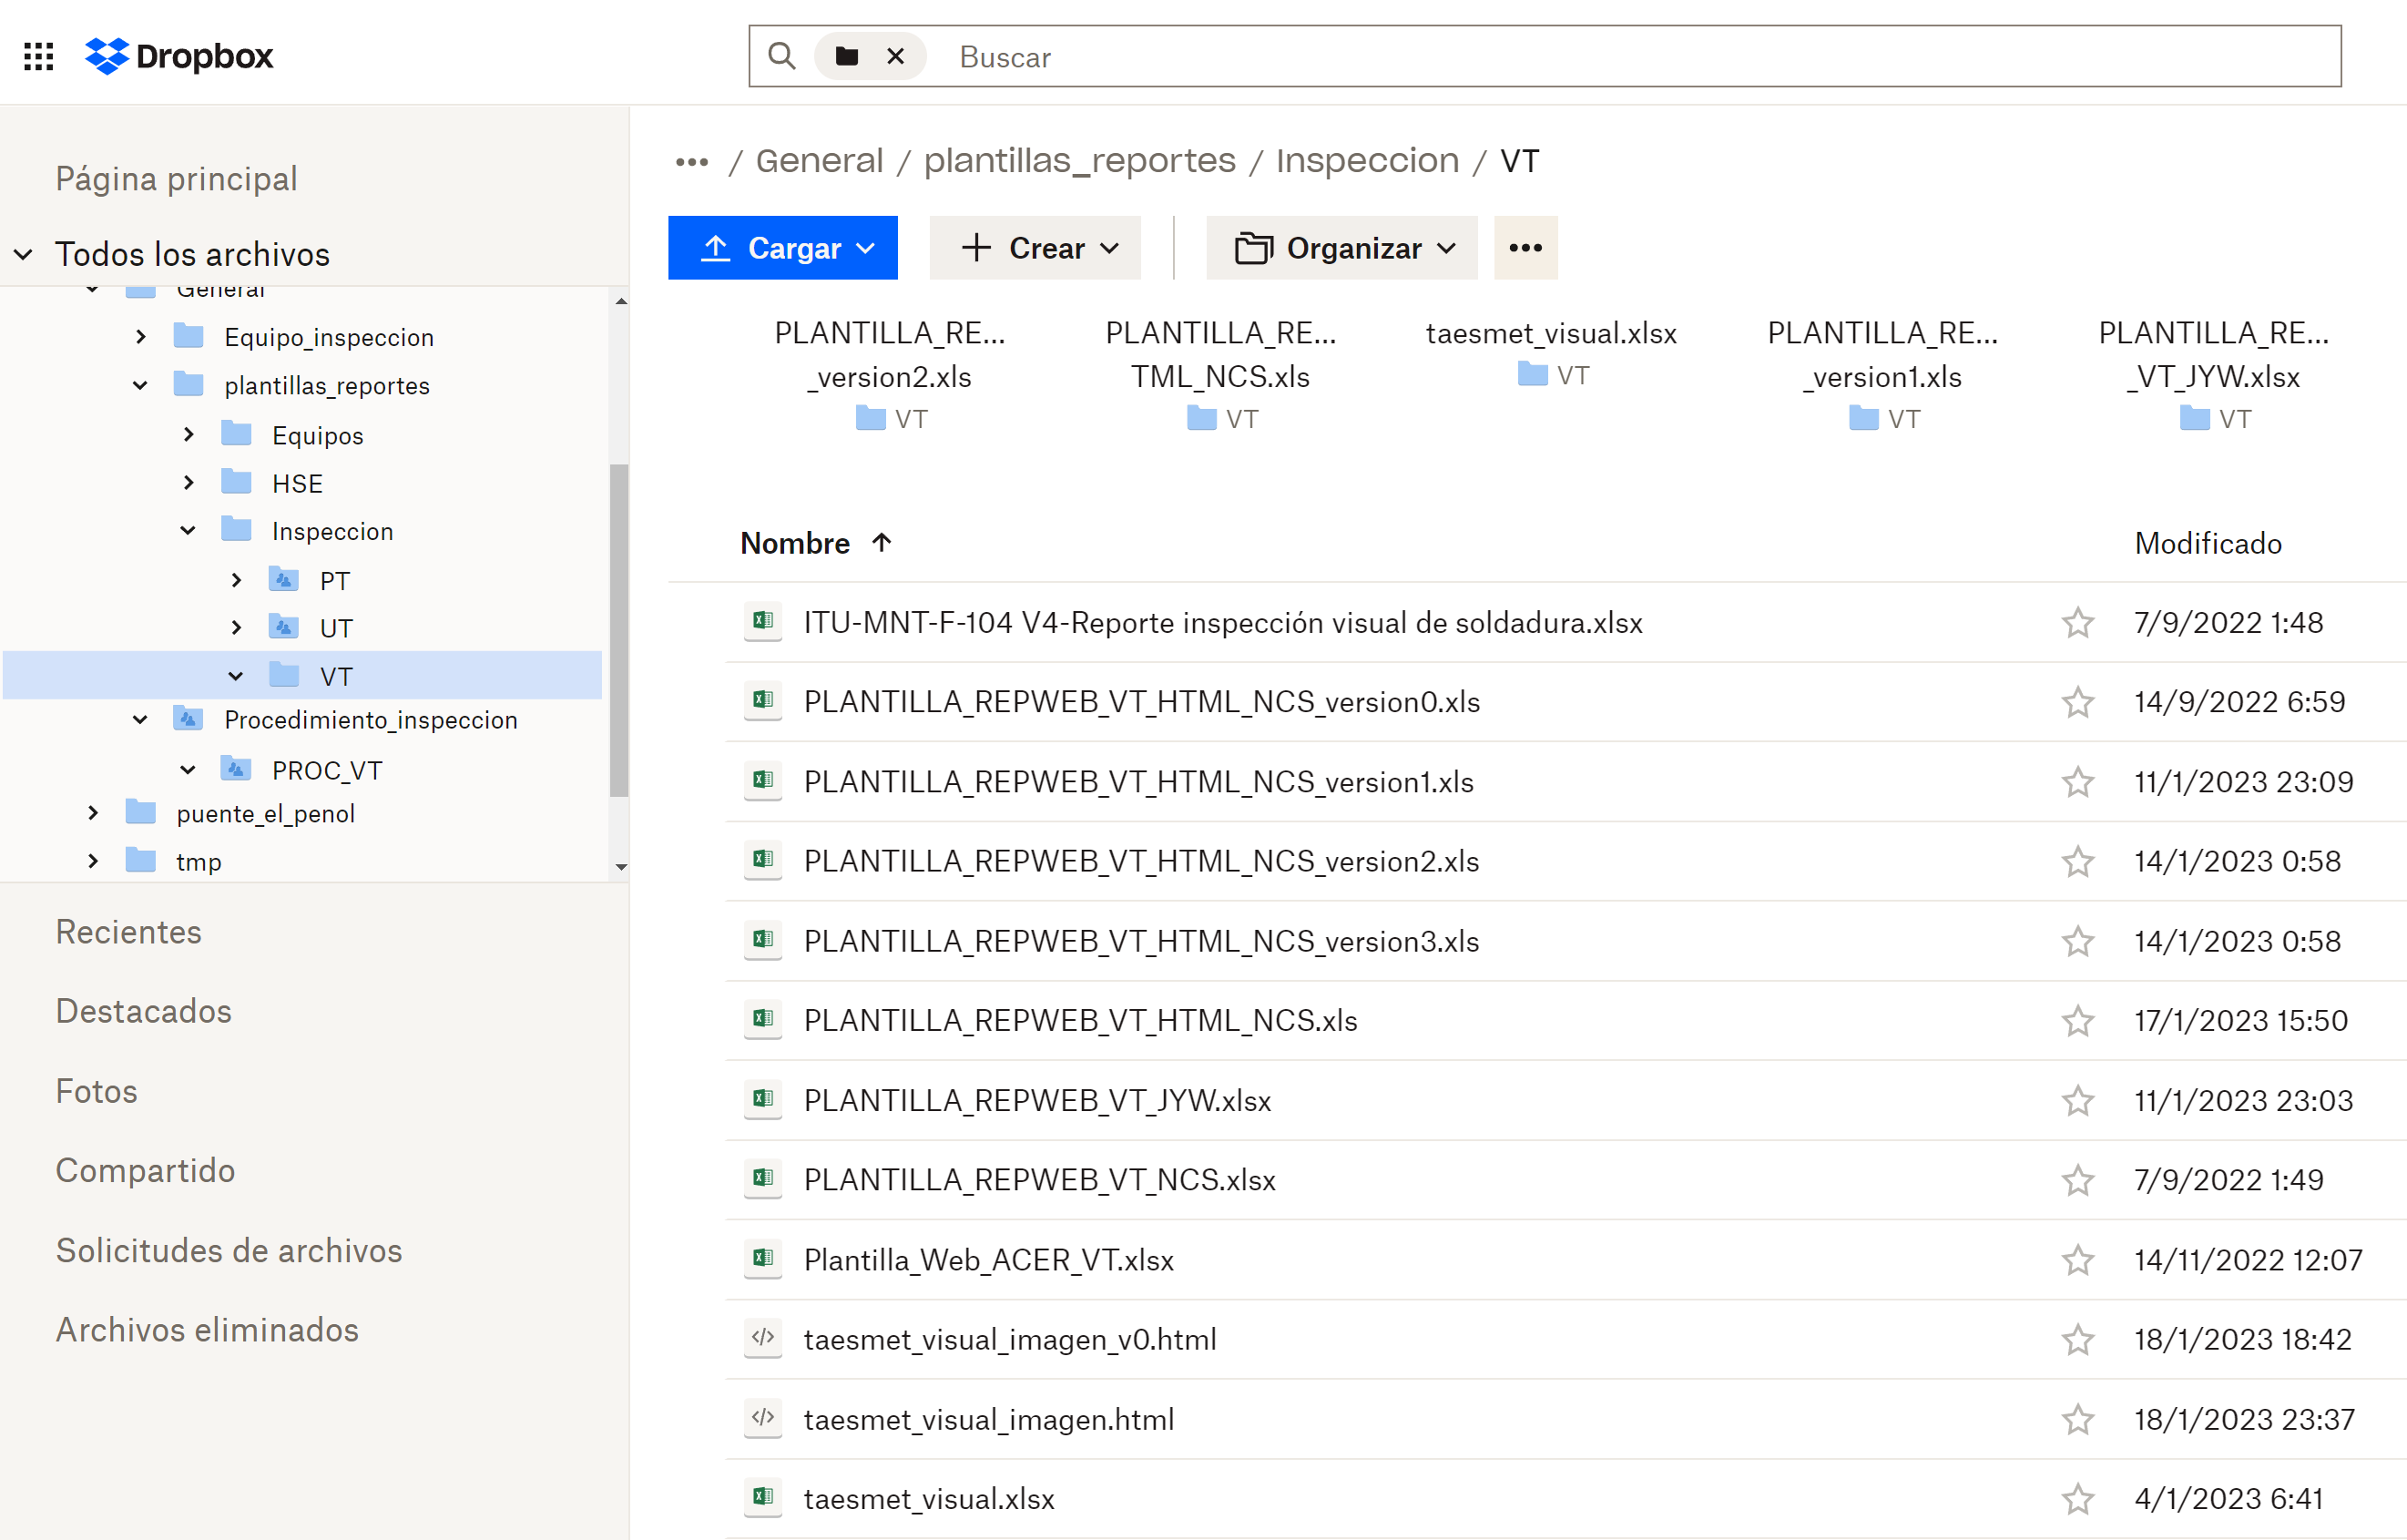Collapse the Inspeccion tree folder
This screenshot has height=1540, width=2407.
coord(188,531)
